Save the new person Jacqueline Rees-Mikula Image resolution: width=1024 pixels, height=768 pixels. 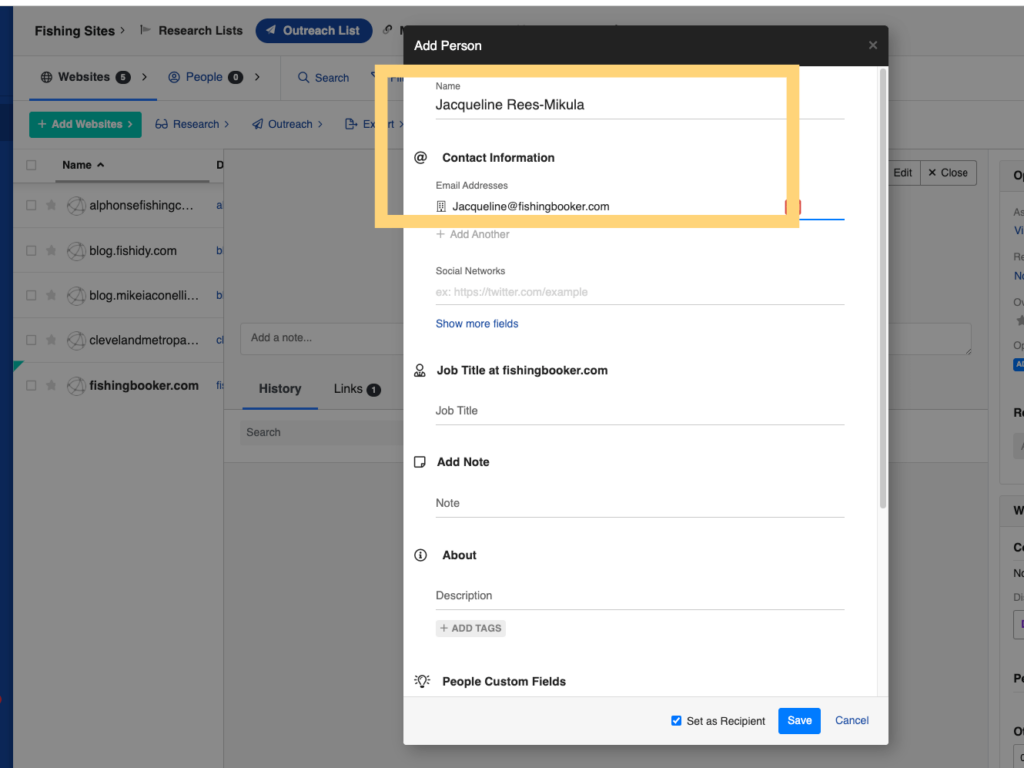point(798,720)
